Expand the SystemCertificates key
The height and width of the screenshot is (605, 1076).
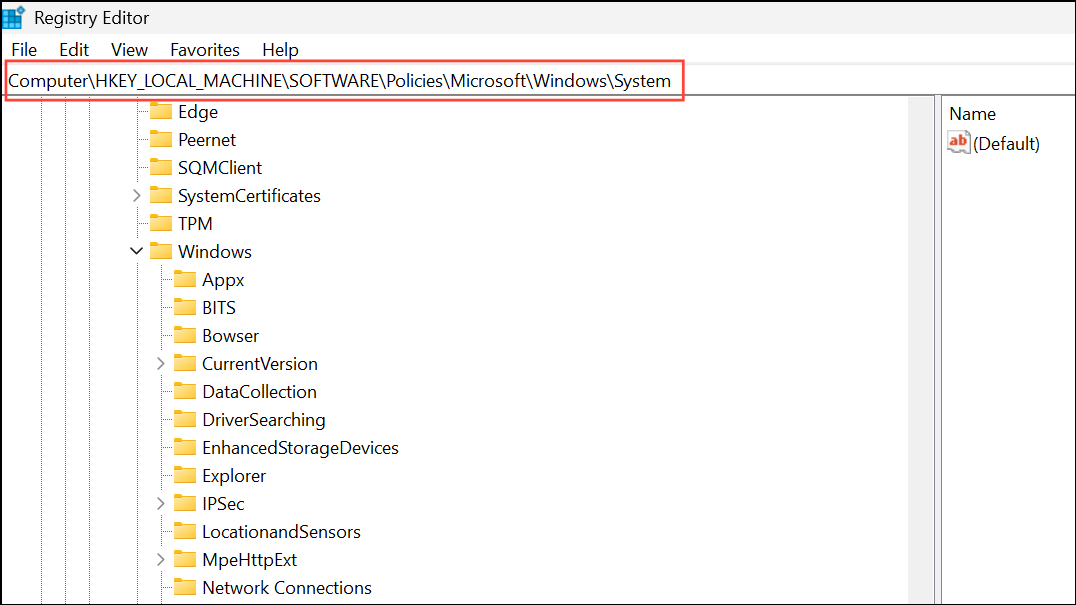click(x=137, y=195)
